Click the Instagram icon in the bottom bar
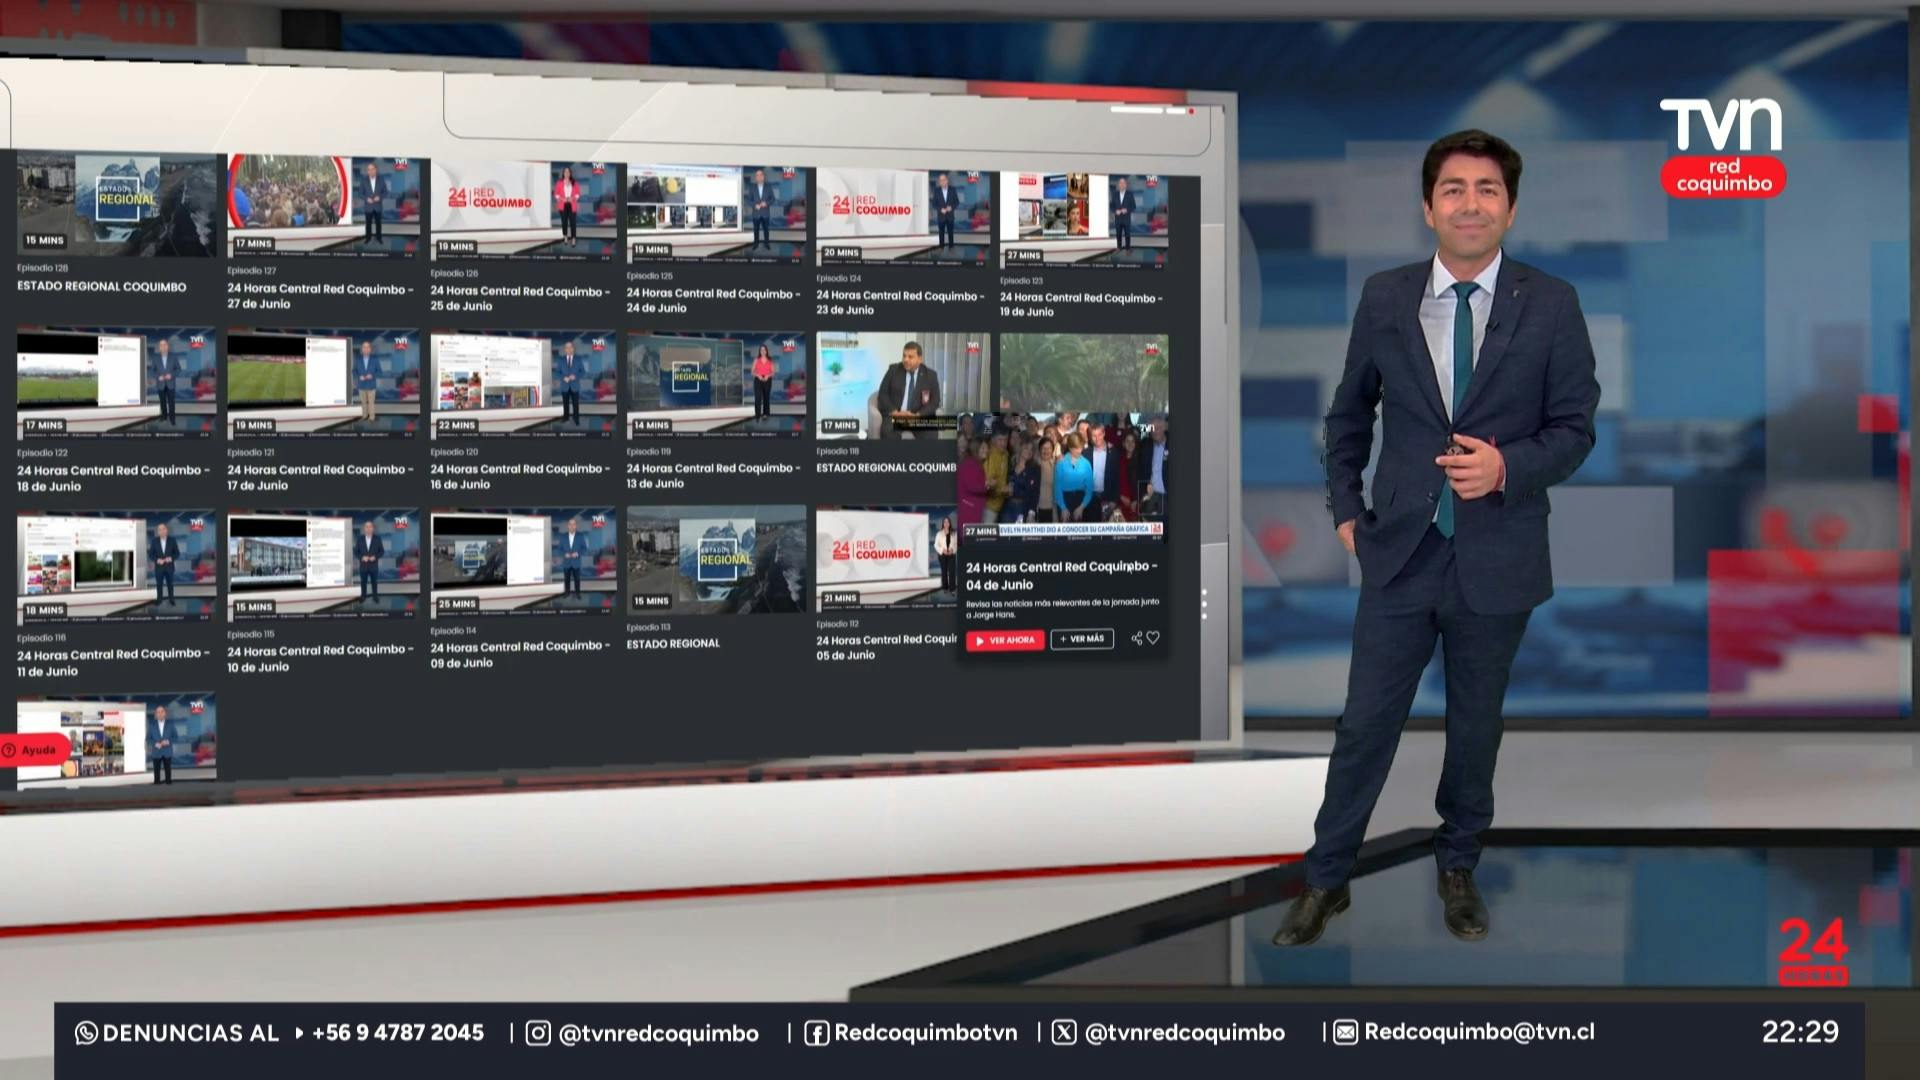 538,1033
